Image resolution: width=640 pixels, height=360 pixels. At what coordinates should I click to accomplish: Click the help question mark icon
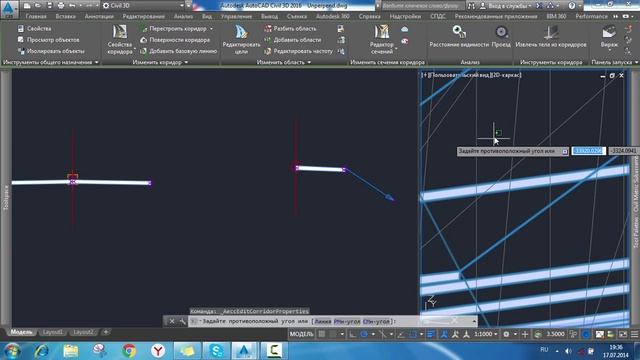pyautogui.click(x=572, y=6)
